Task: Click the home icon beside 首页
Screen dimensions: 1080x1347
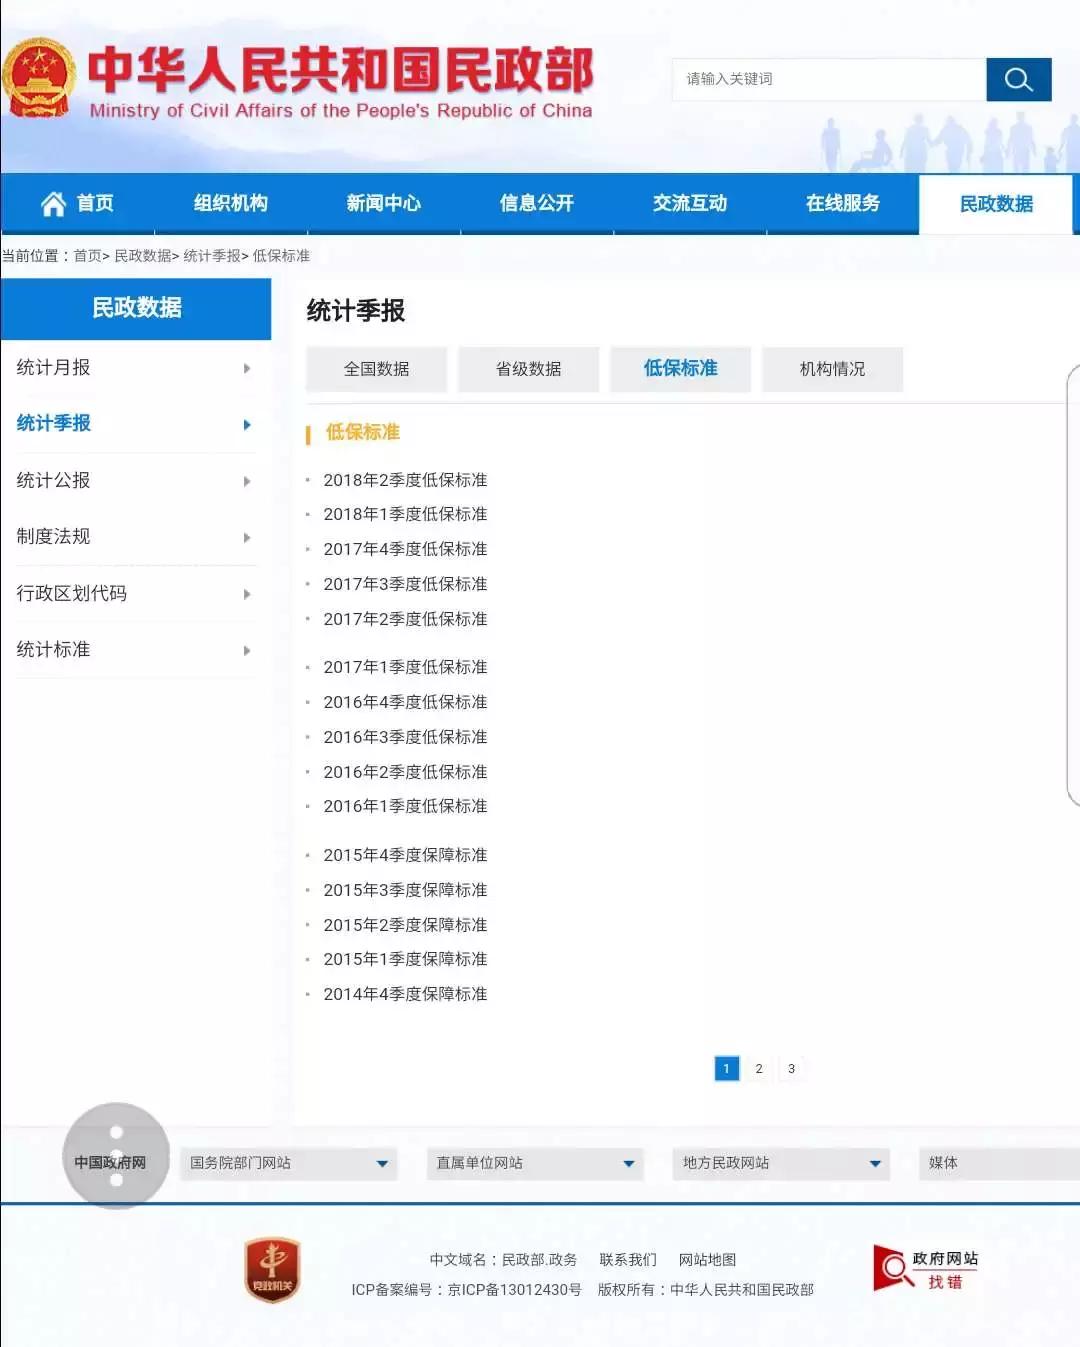Action: 53,203
